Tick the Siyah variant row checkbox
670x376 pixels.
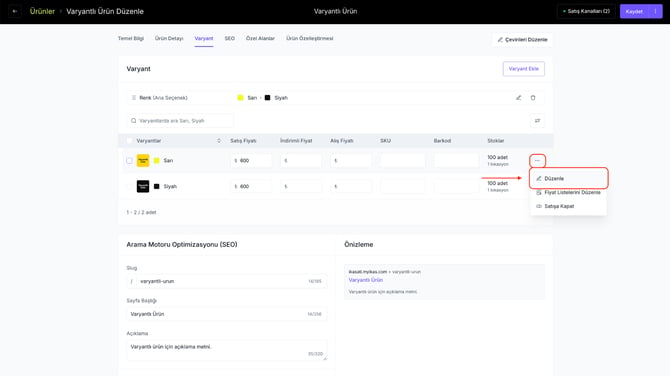point(129,186)
